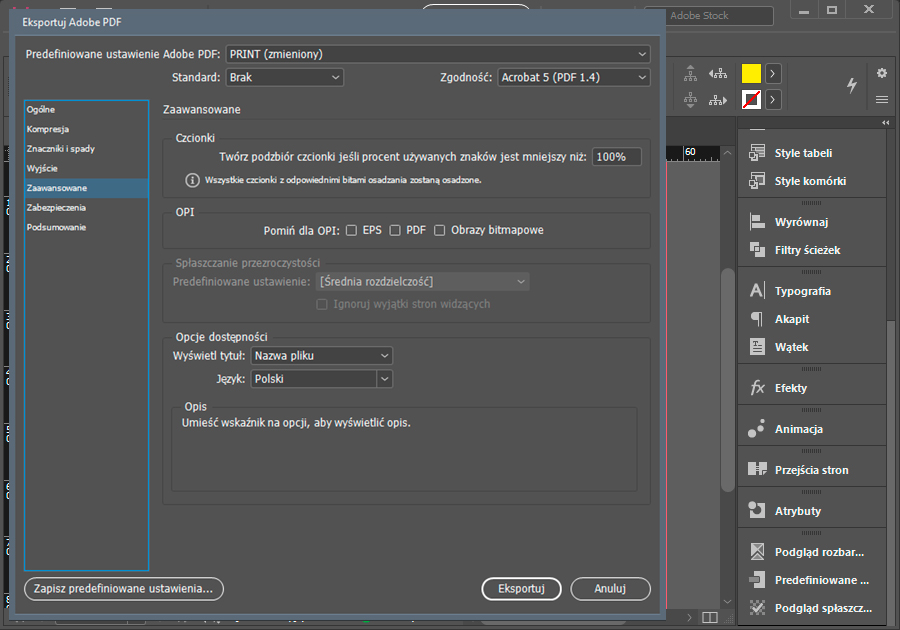Expand the stroke swatch arrow
This screenshot has width=900, height=630.
tap(773, 100)
